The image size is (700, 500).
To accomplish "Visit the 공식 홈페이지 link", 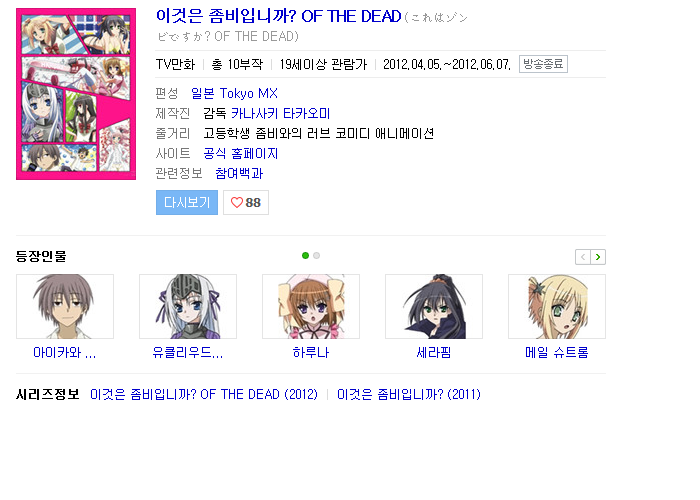I will tap(241, 154).
